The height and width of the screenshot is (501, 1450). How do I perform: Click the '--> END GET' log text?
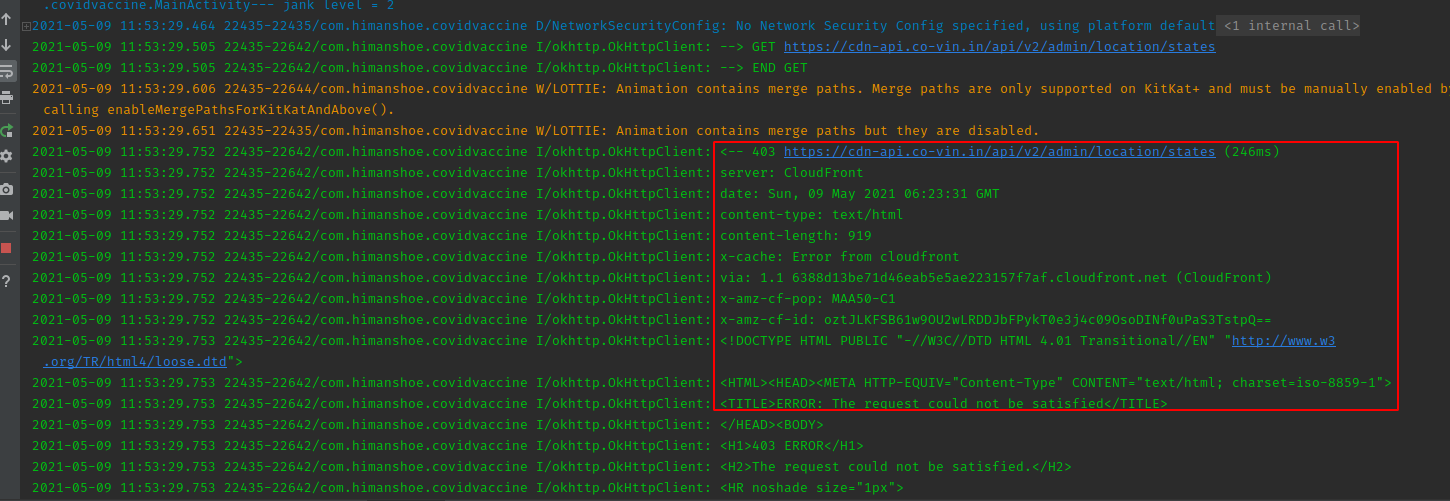tap(763, 68)
